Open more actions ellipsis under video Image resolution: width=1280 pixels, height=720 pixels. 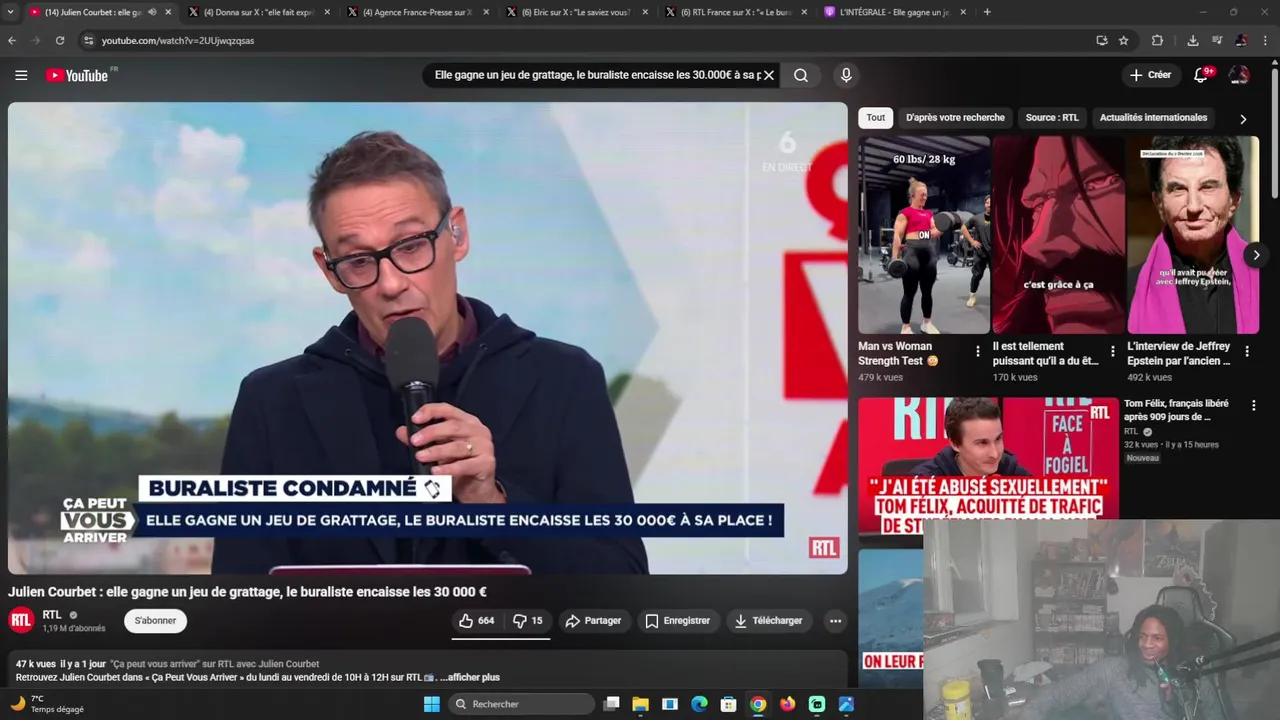tap(835, 621)
